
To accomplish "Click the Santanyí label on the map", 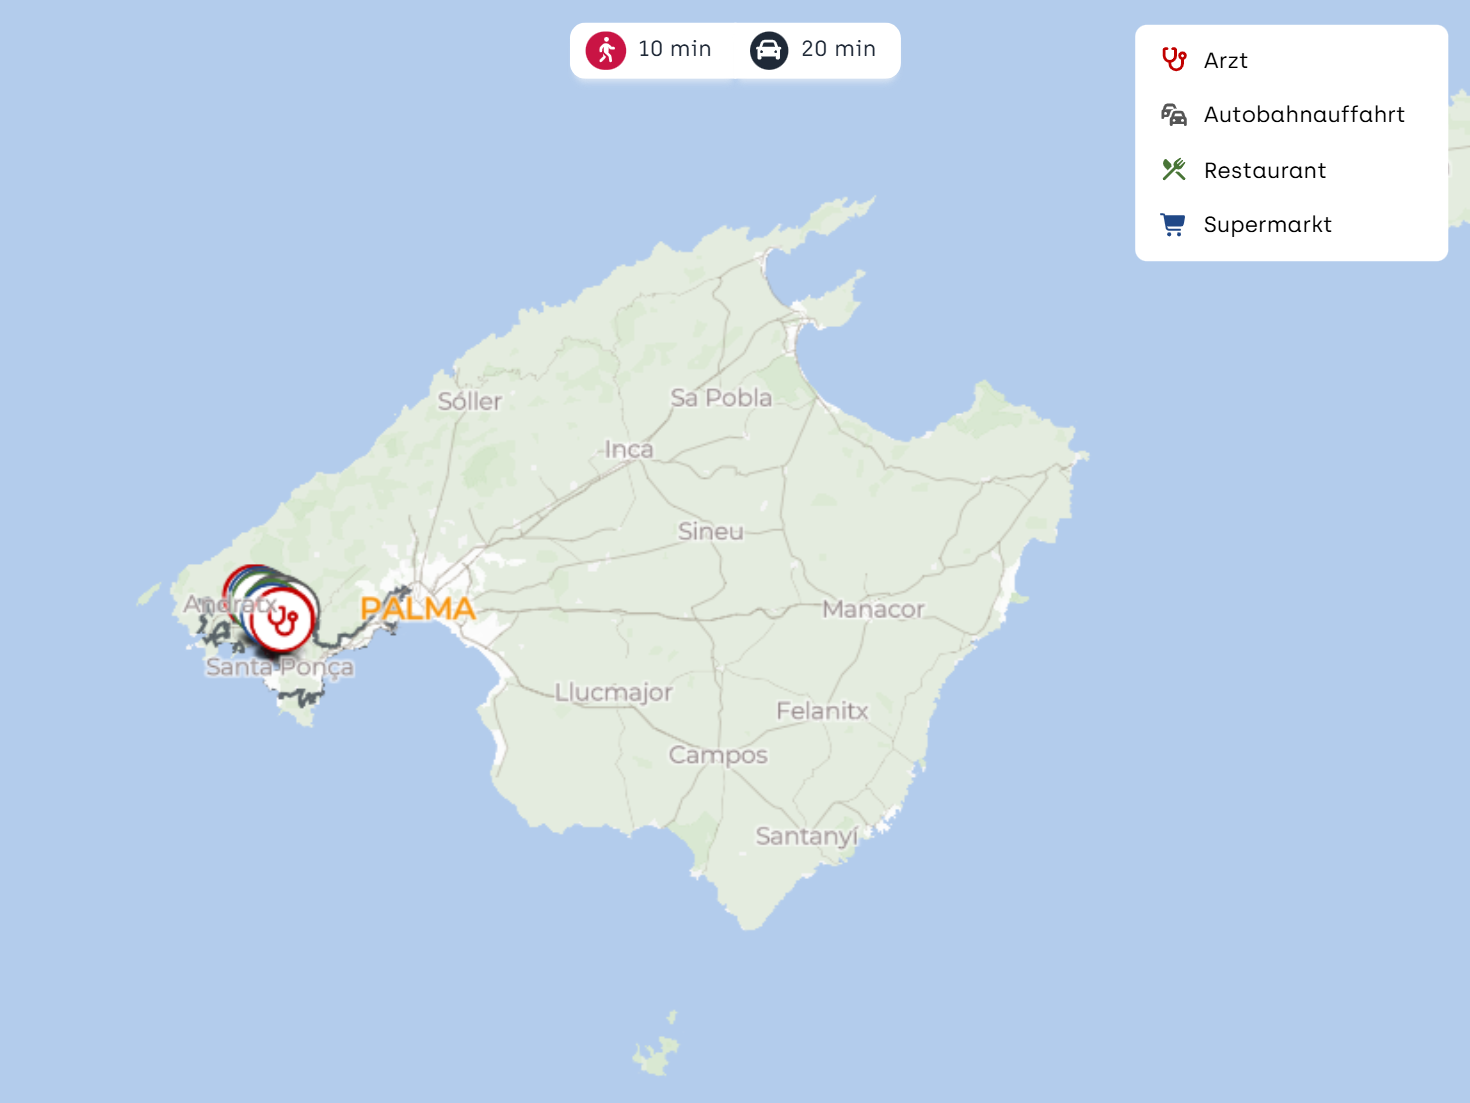I will (x=806, y=836).
